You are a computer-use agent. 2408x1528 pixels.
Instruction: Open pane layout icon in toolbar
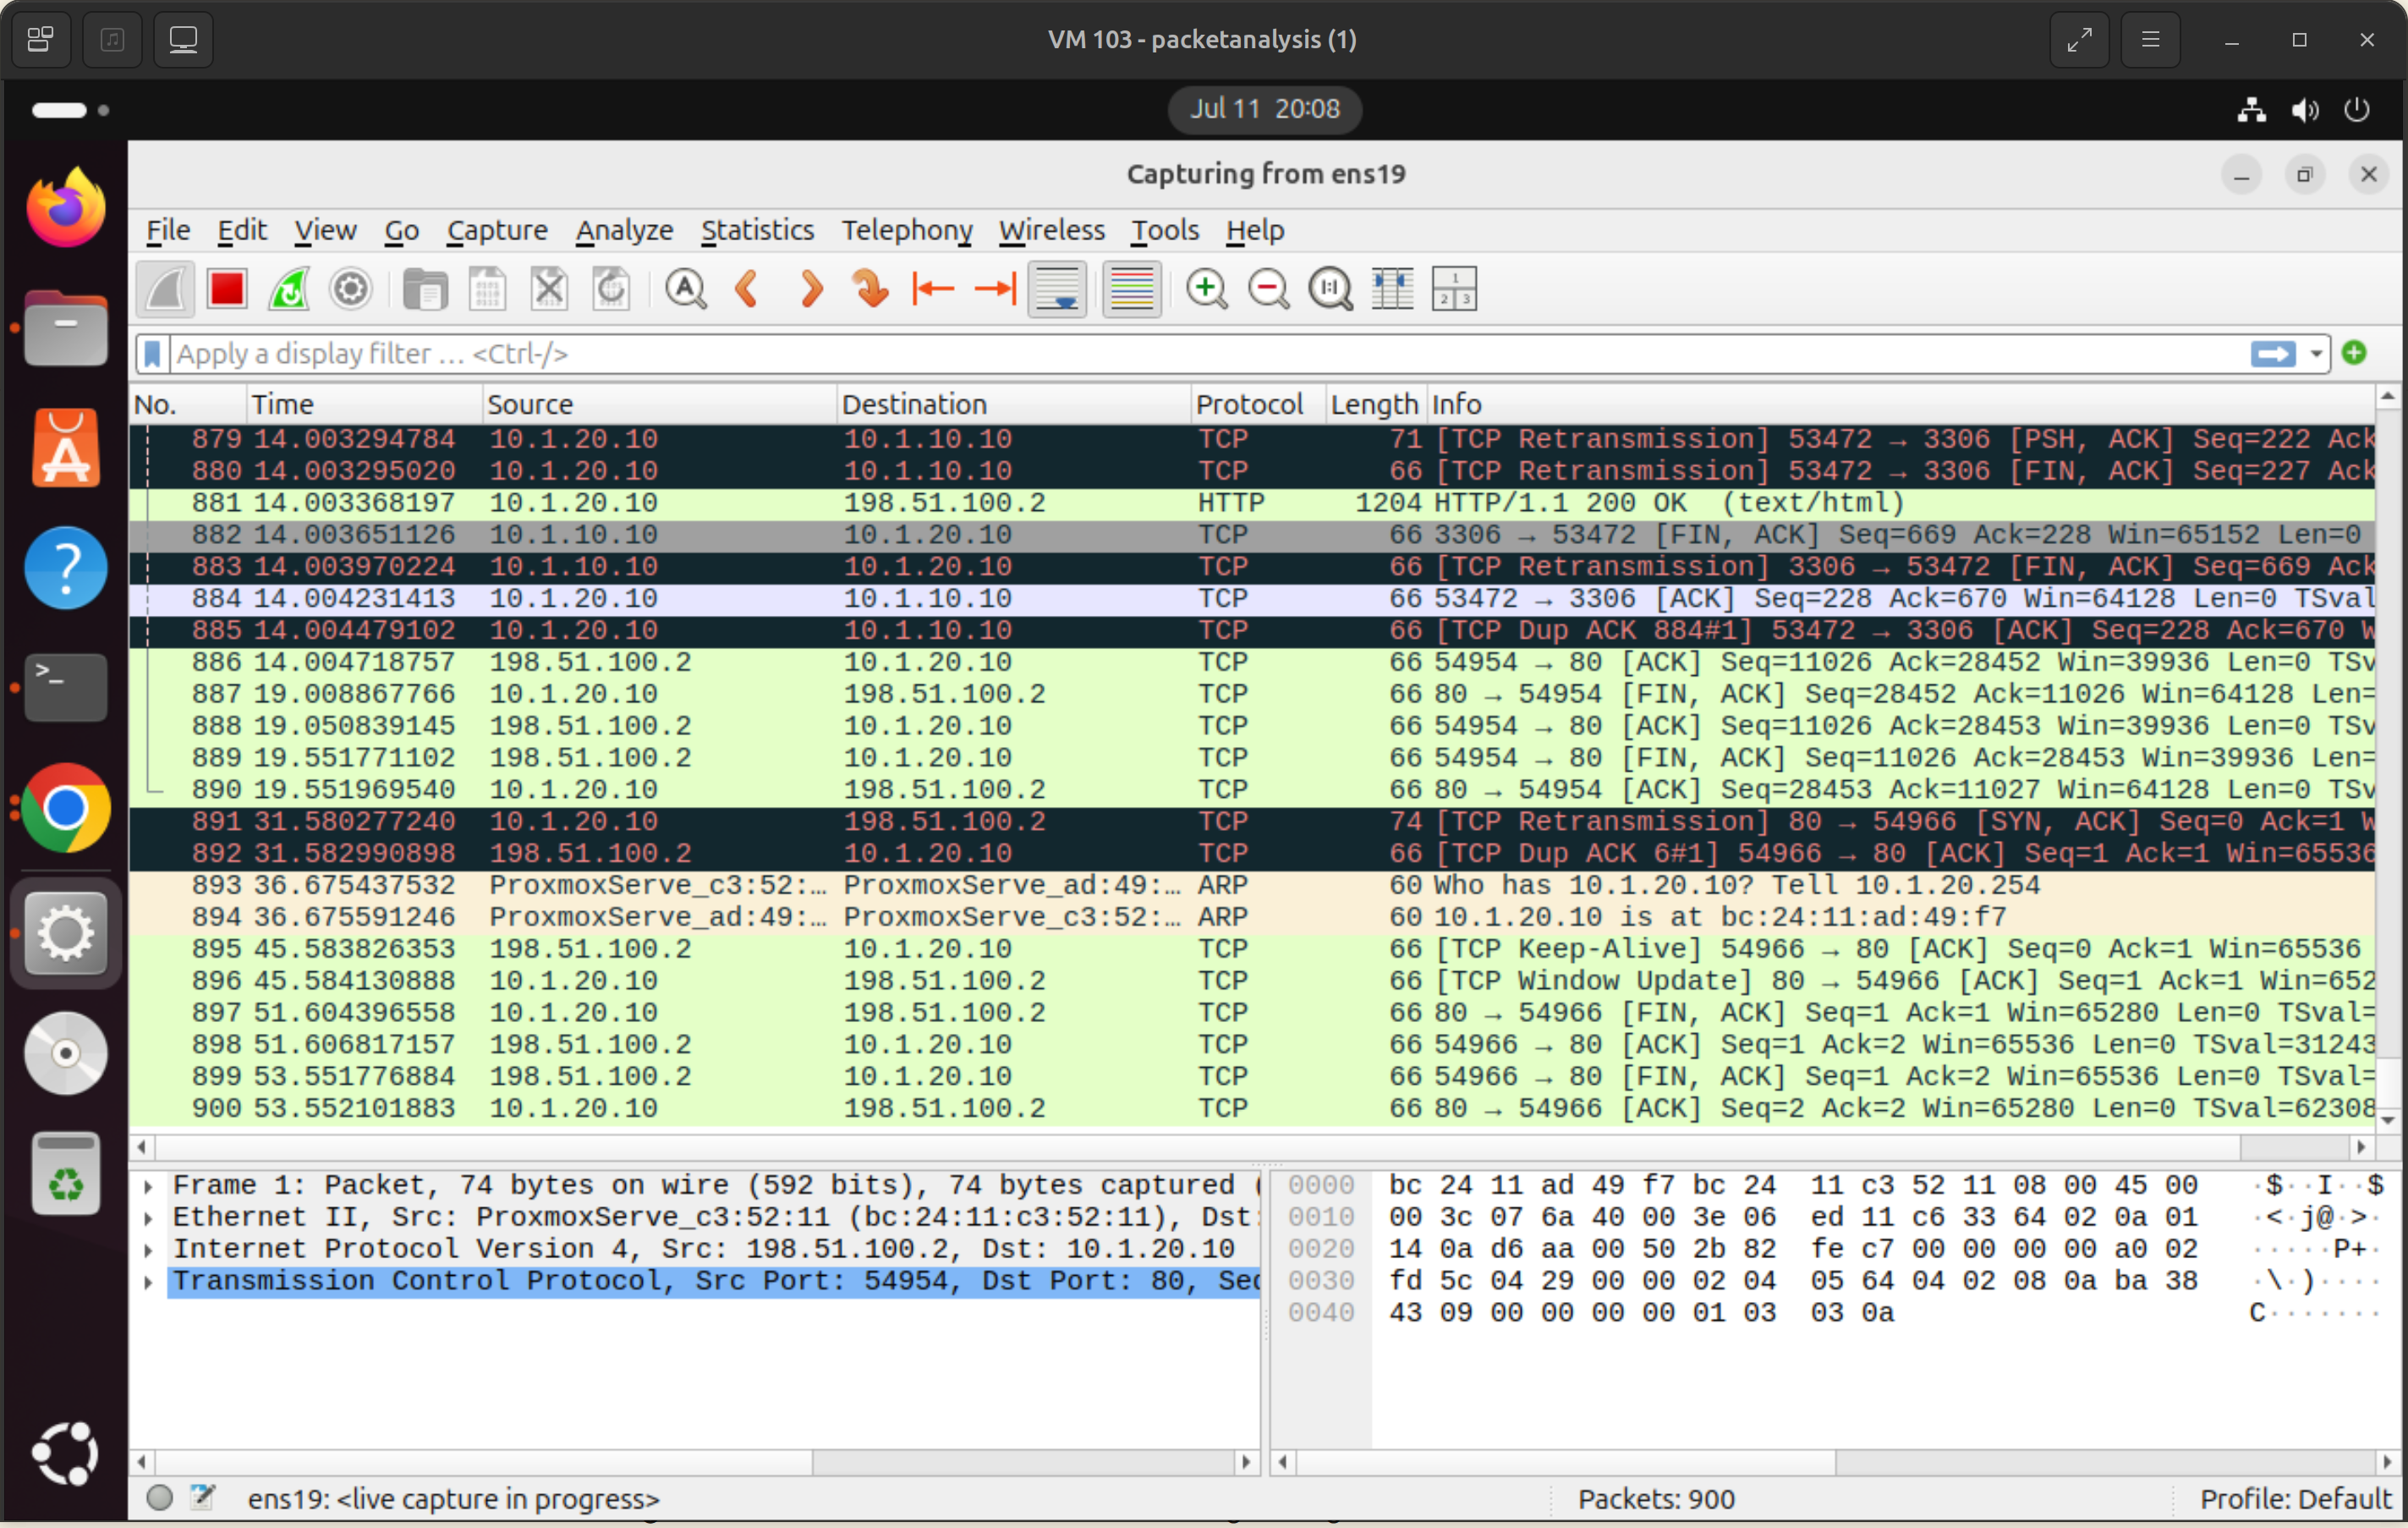click(1454, 290)
